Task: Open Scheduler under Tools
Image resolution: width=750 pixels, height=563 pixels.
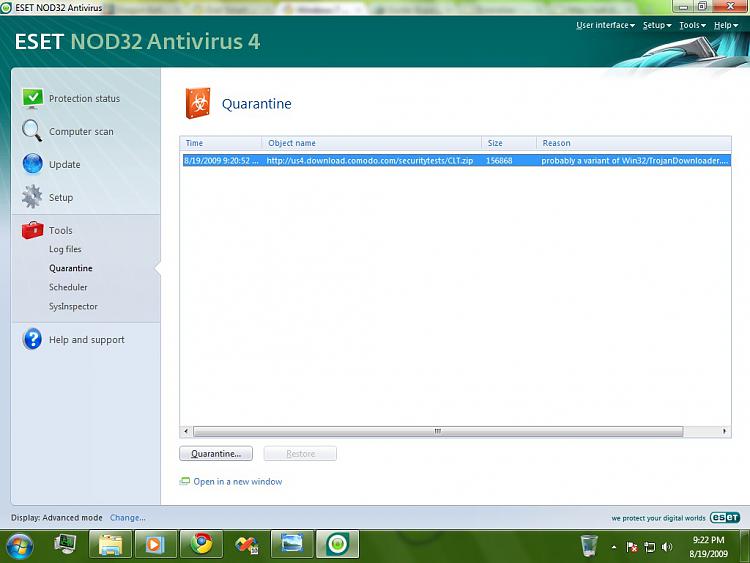Action: point(68,287)
